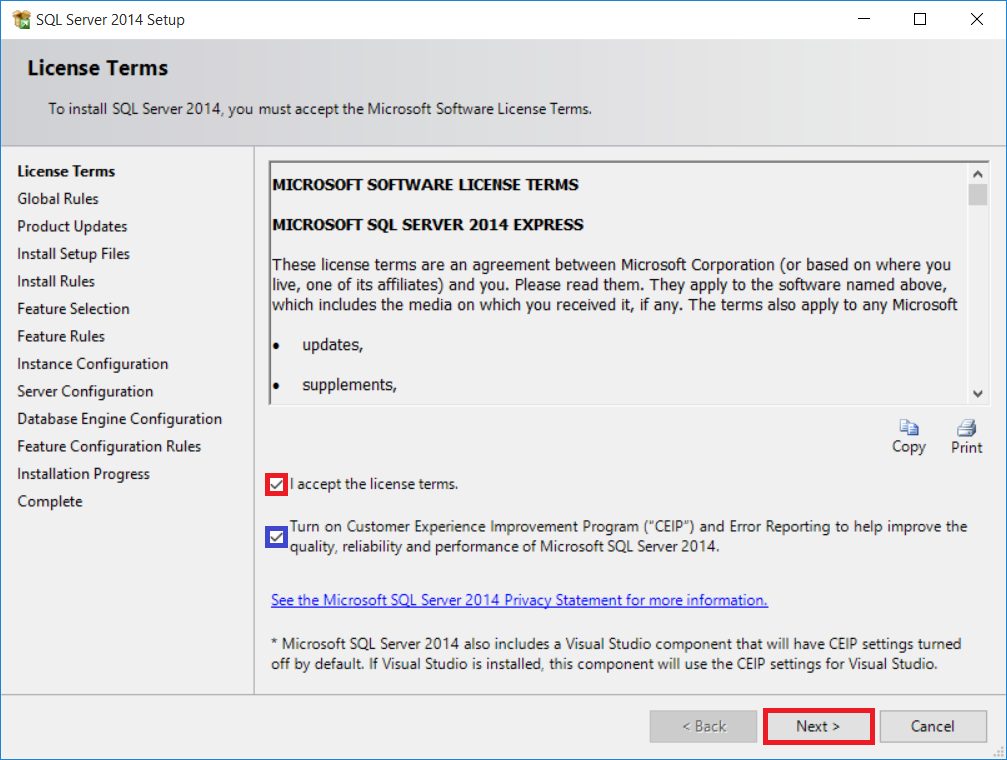Select Global Rules step in sidebar
The image size is (1007, 760).
click(x=58, y=199)
